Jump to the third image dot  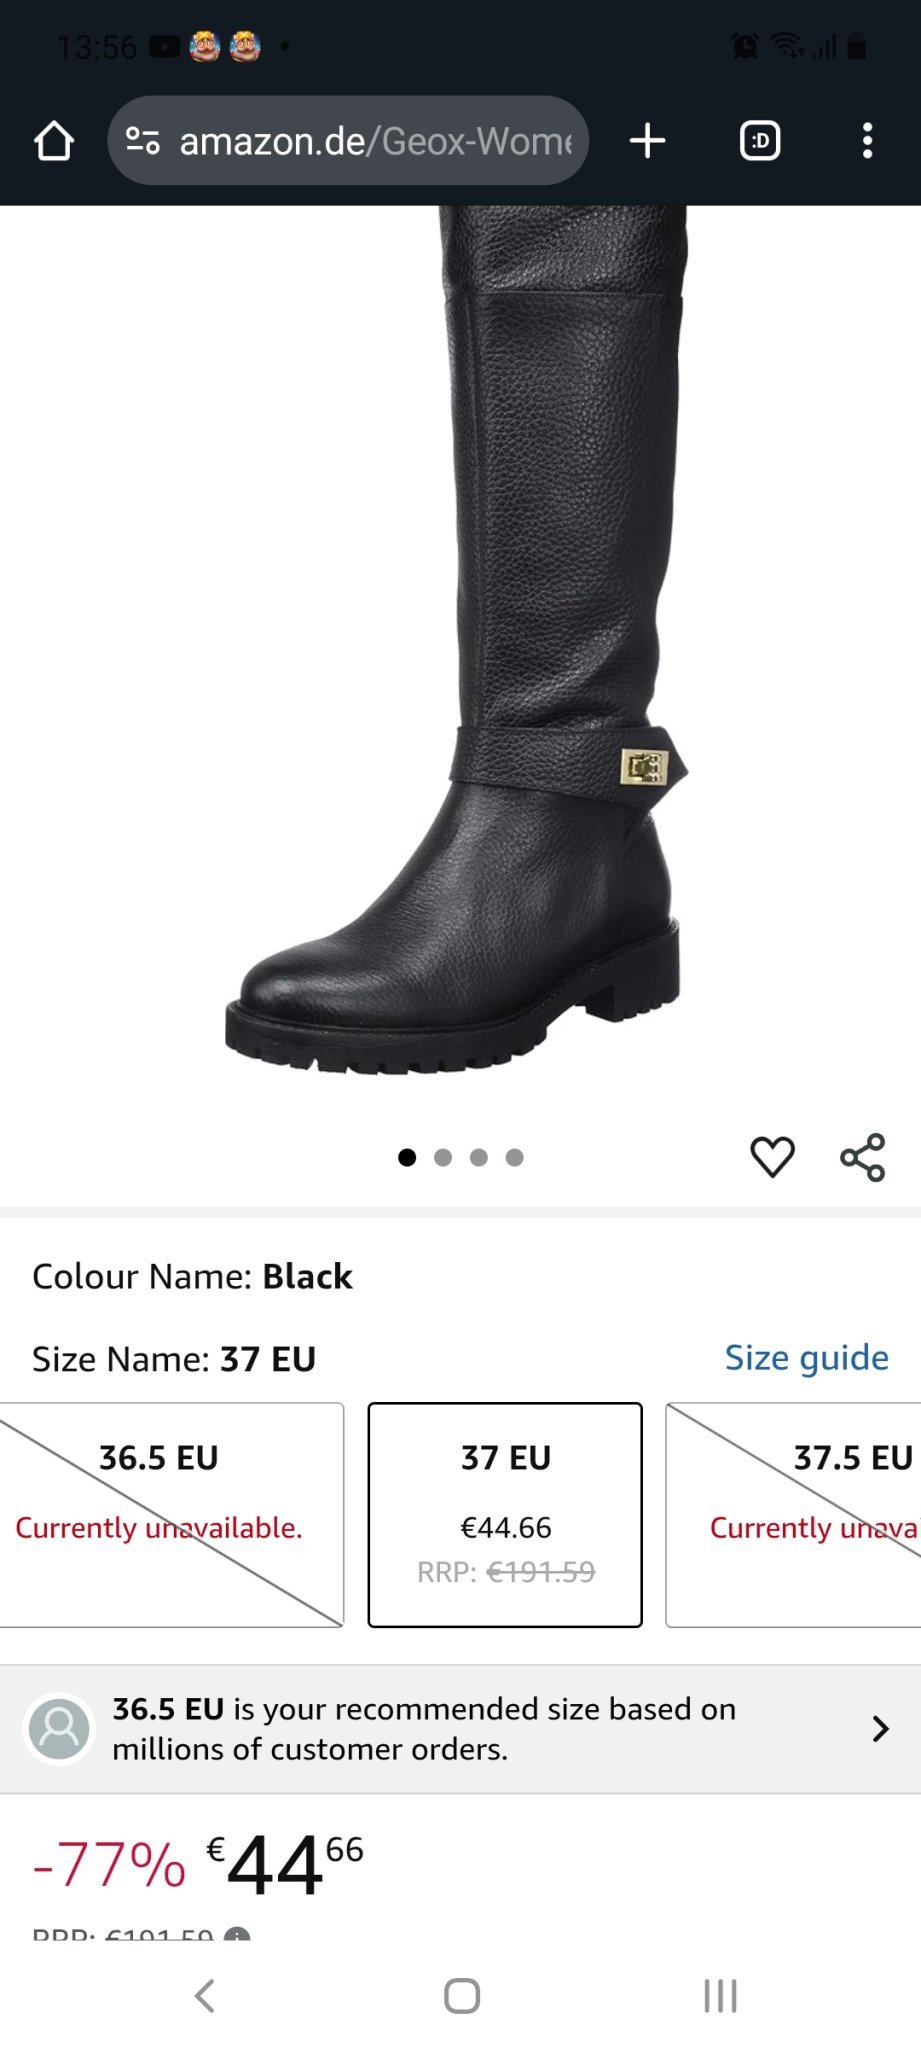[479, 1157]
